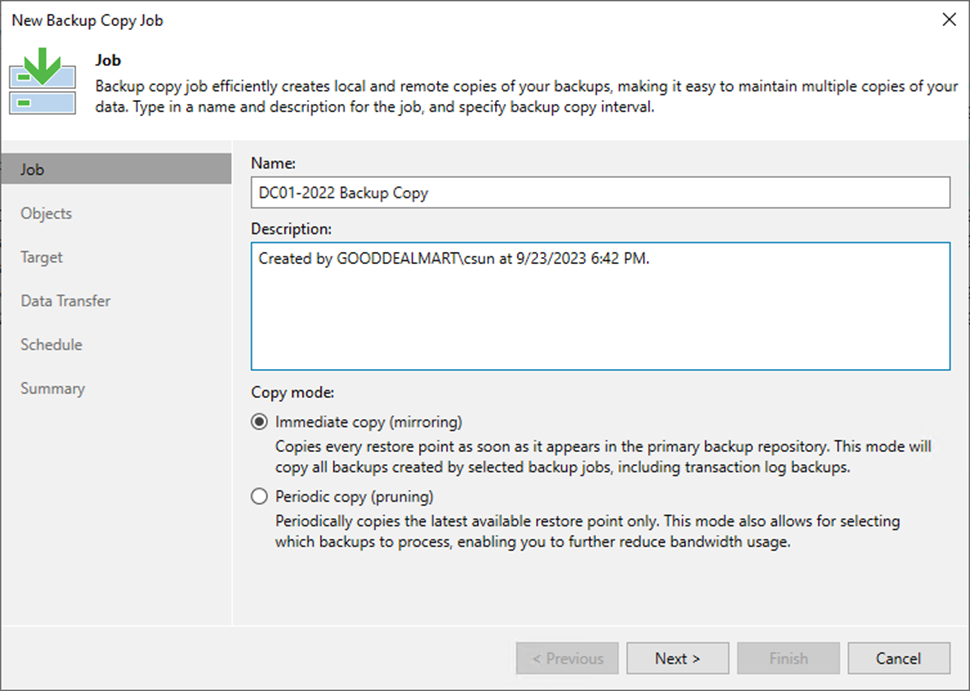Open the Summary step in the sidebar

[x=53, y=388]
